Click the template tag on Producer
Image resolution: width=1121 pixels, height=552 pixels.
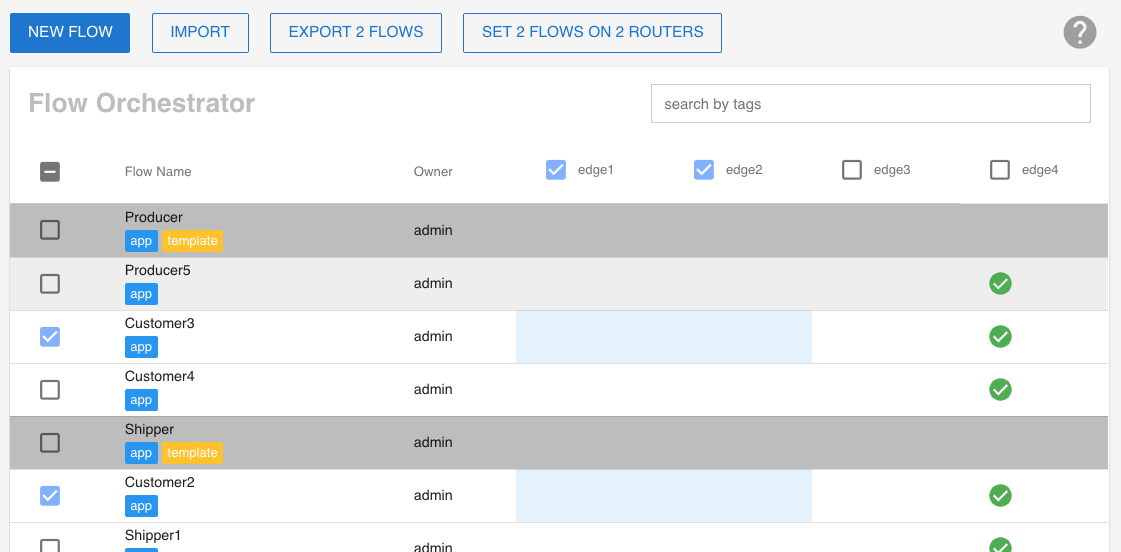[x=192, y=241]
